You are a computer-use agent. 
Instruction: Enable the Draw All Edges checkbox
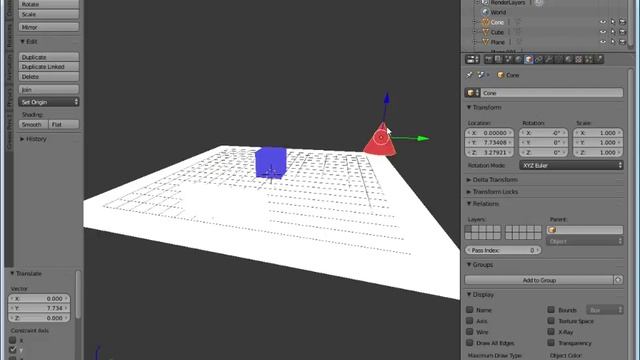click(x=469, y=343)
